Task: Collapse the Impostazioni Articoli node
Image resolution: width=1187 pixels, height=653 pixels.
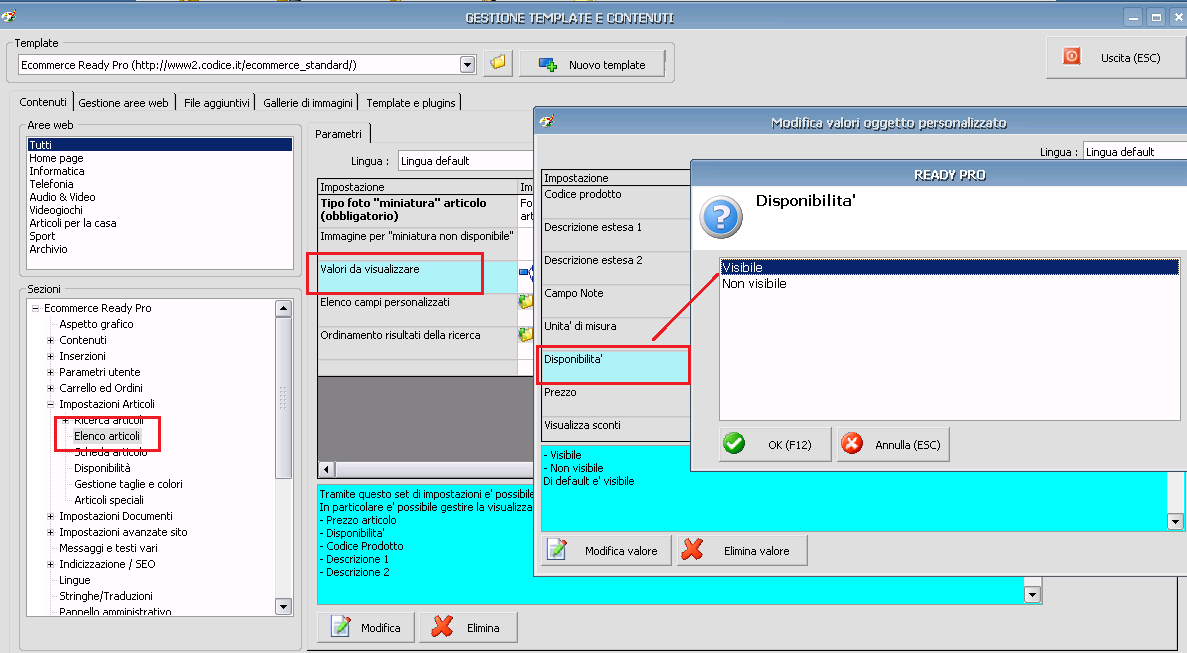Action: coord(51,404)
